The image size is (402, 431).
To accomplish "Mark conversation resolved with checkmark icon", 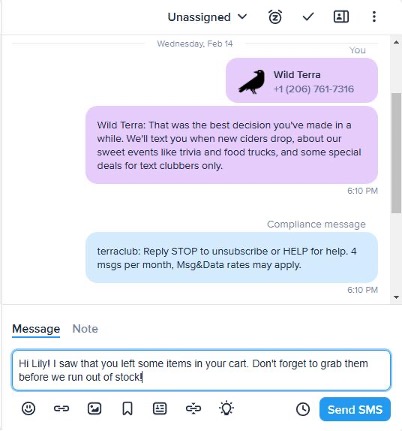I will (x=308, y=17).
